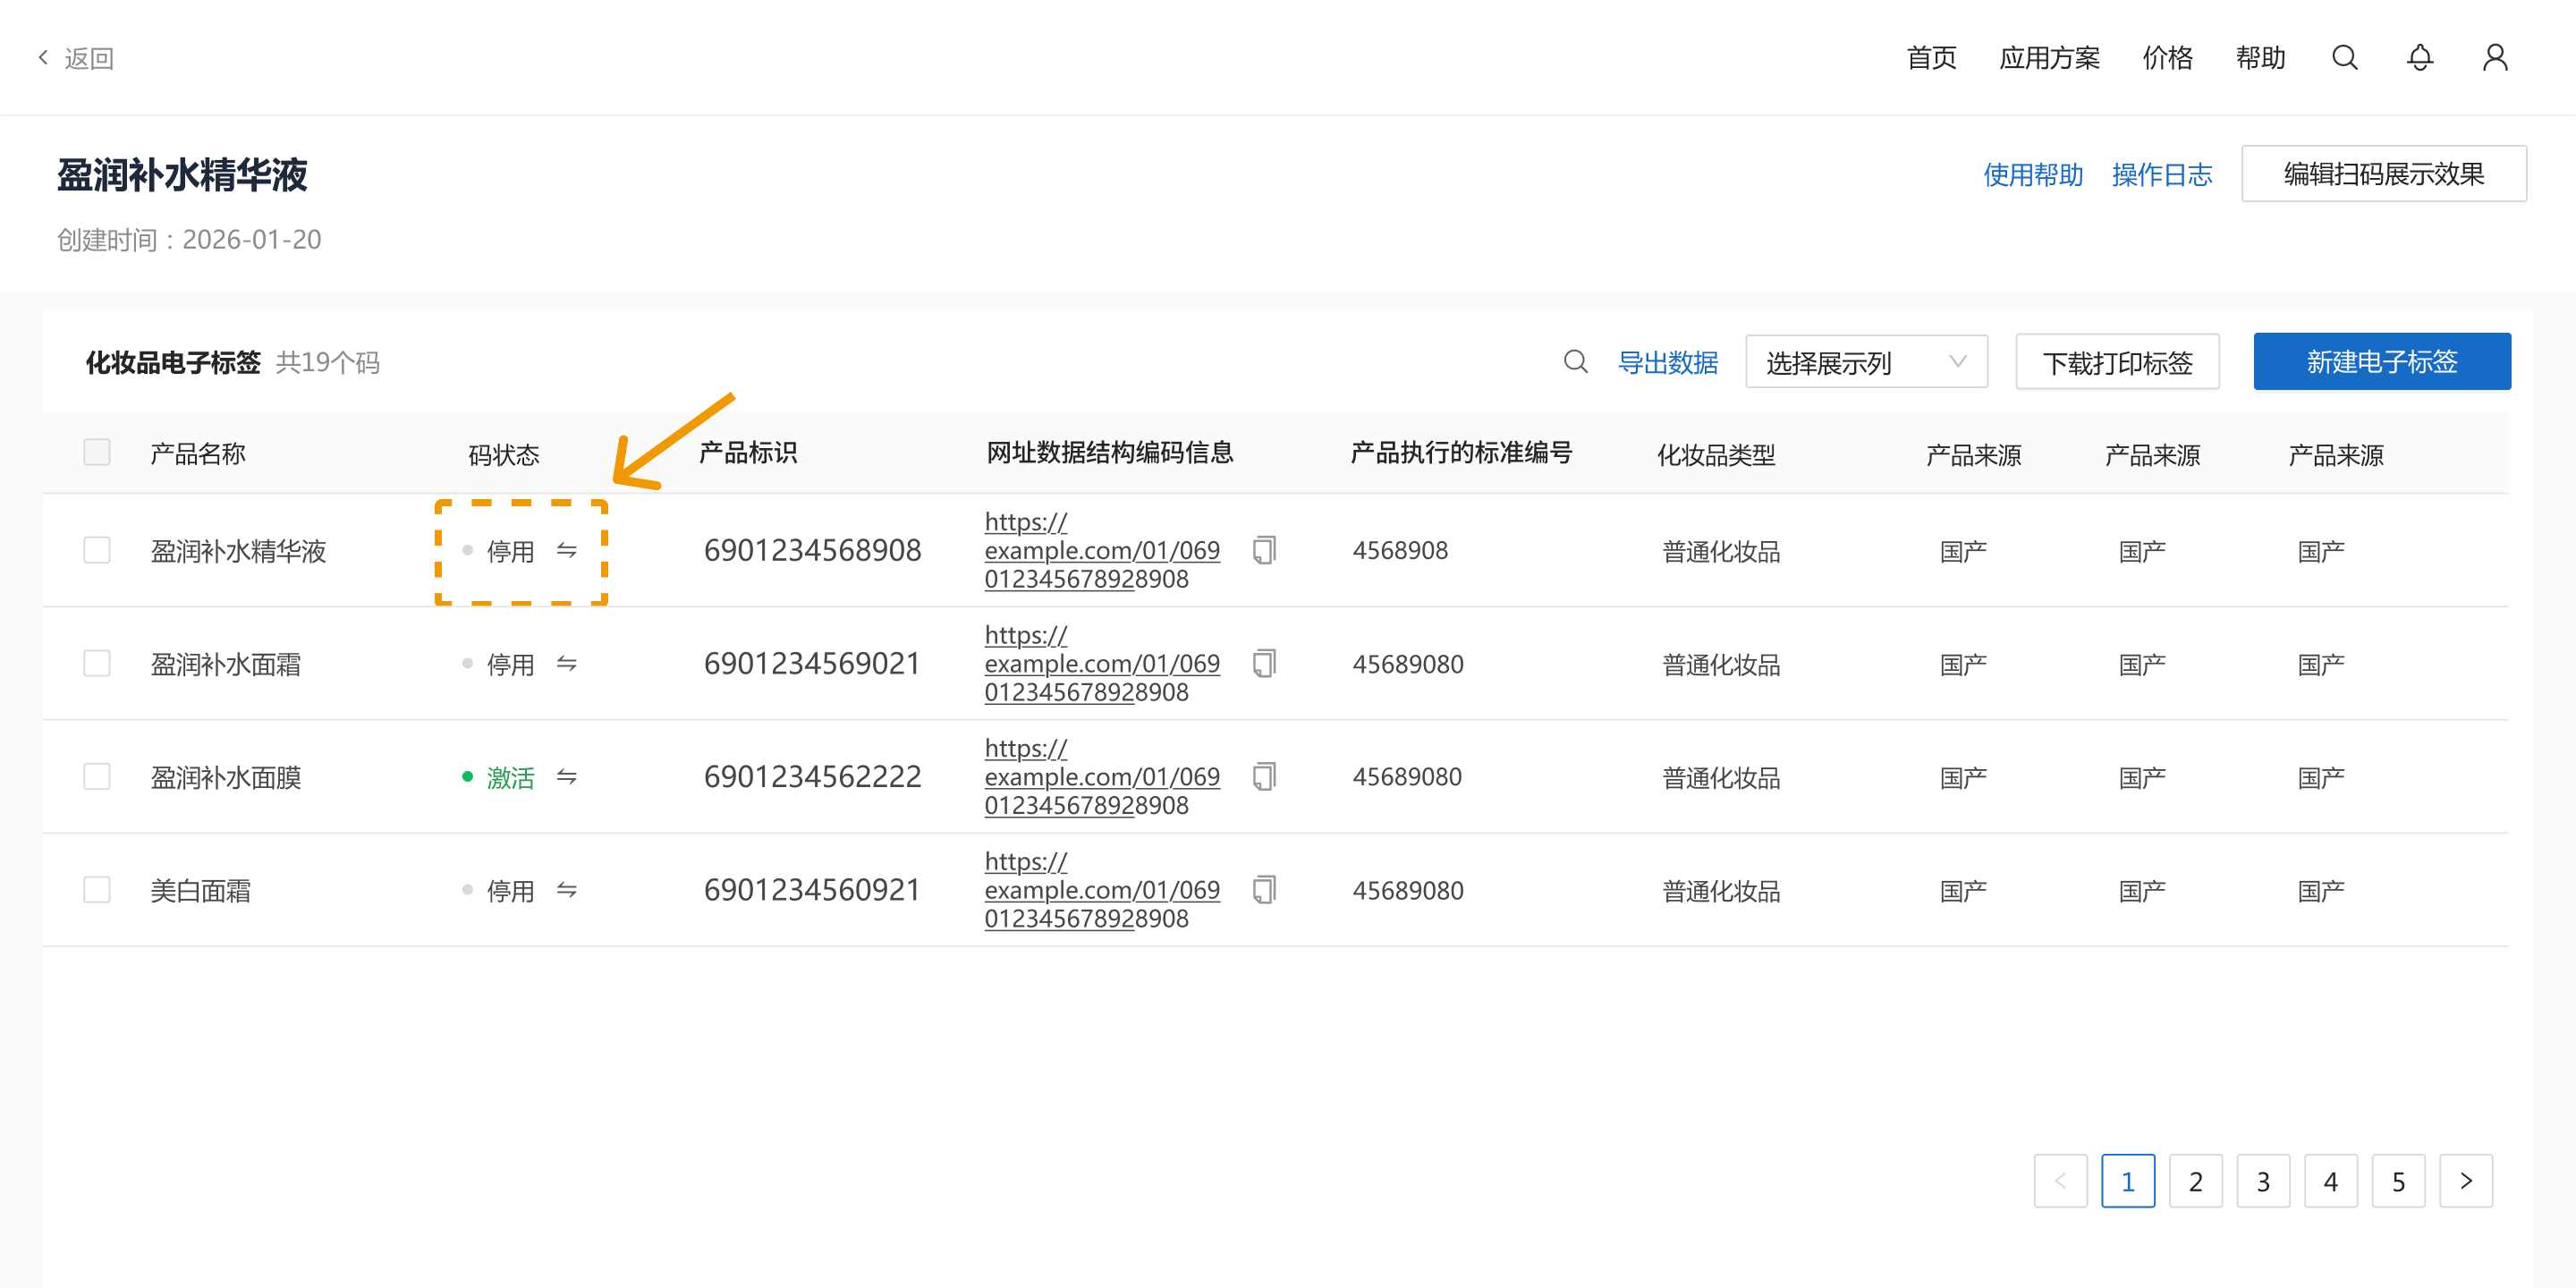Click the 导出数据 link
The width and height of the screenshot is (2576, 1288).
tap(1667, 362)
